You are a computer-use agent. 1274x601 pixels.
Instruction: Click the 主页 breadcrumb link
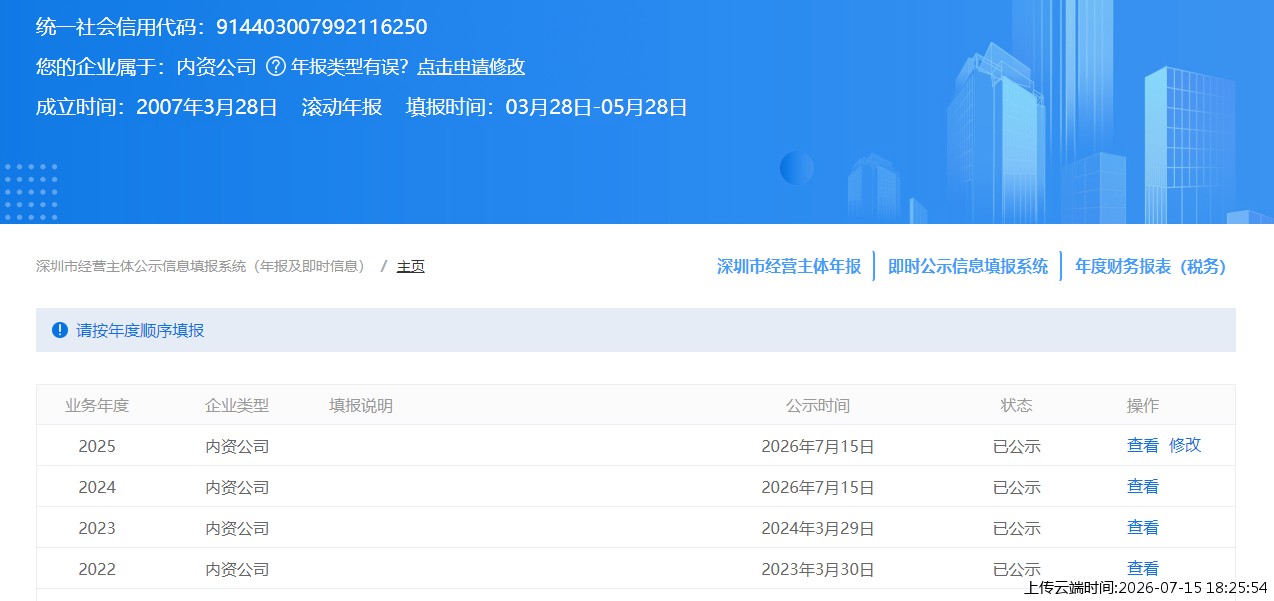411,266
